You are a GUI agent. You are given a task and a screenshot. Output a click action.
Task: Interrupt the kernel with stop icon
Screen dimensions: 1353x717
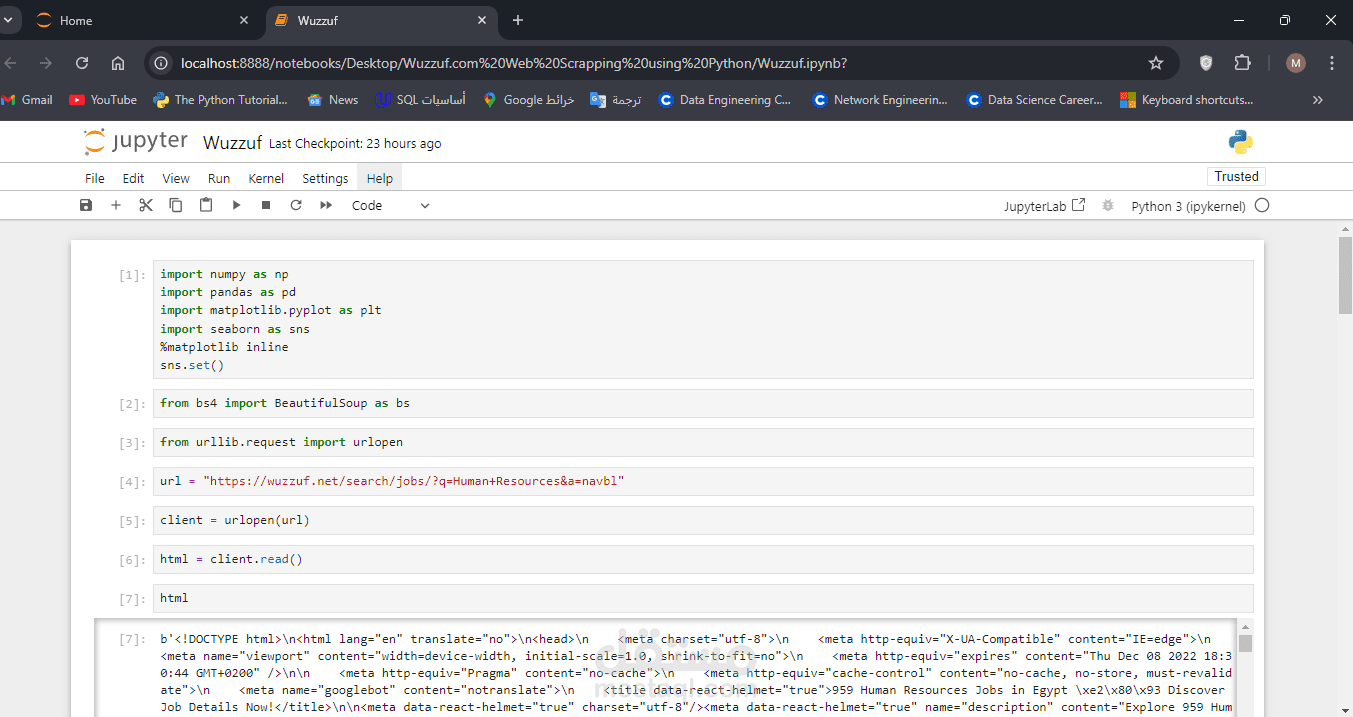tap(266, 205)
